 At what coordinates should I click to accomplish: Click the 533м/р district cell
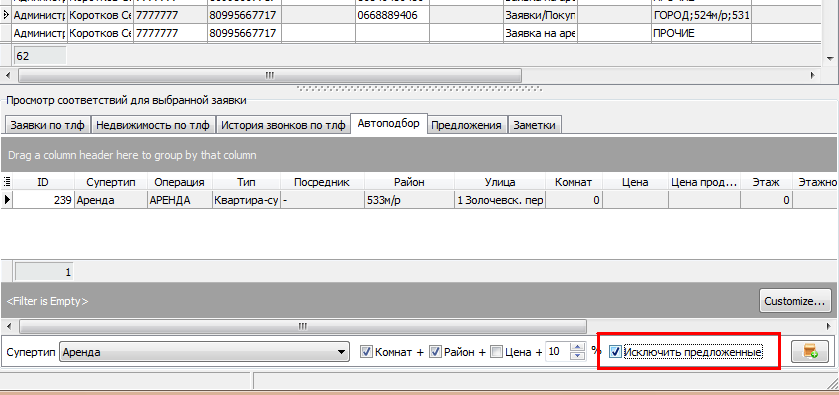coord(409,200)
